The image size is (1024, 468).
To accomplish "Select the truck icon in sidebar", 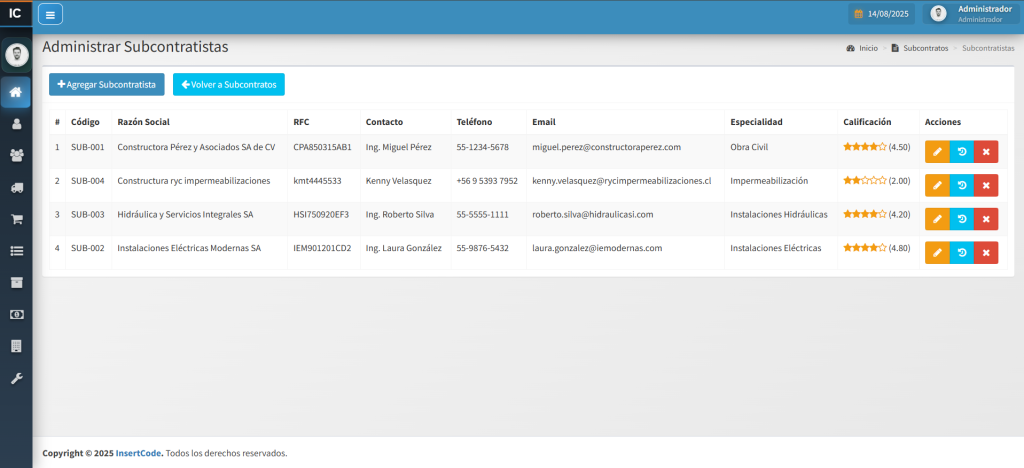I will (x=16, y=187).
